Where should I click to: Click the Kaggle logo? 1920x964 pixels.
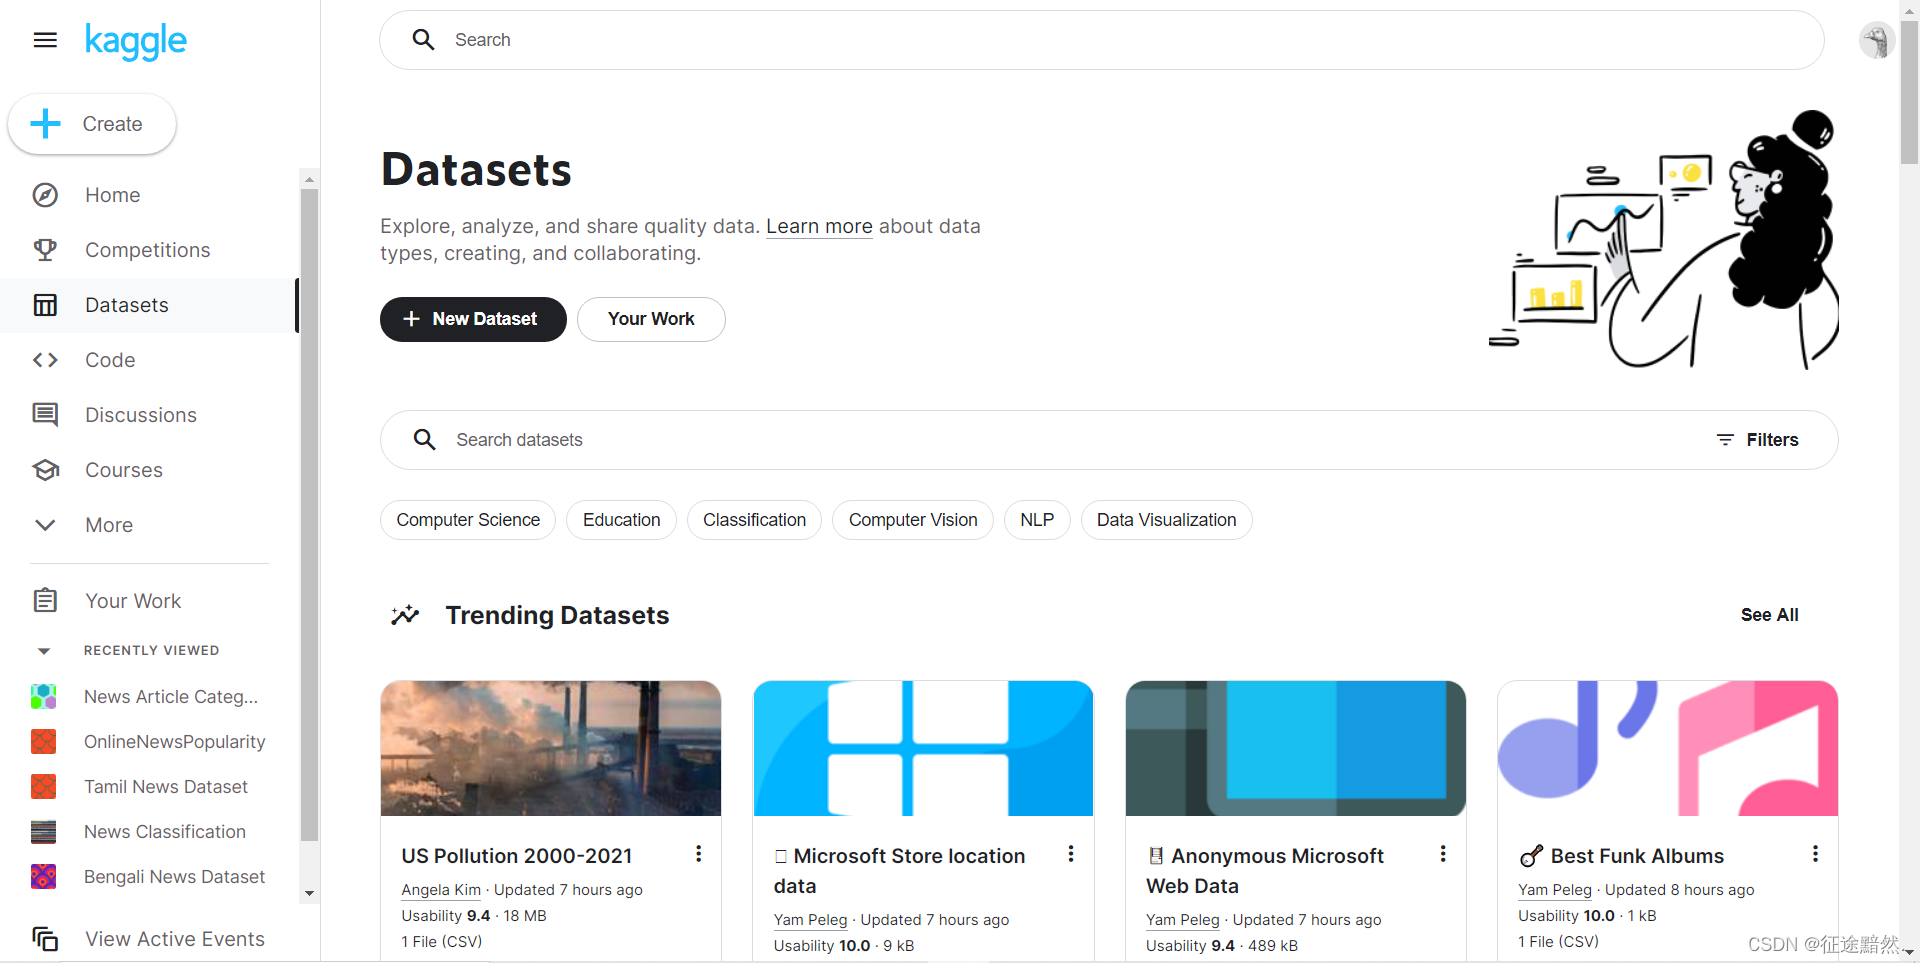click(136, 41)
